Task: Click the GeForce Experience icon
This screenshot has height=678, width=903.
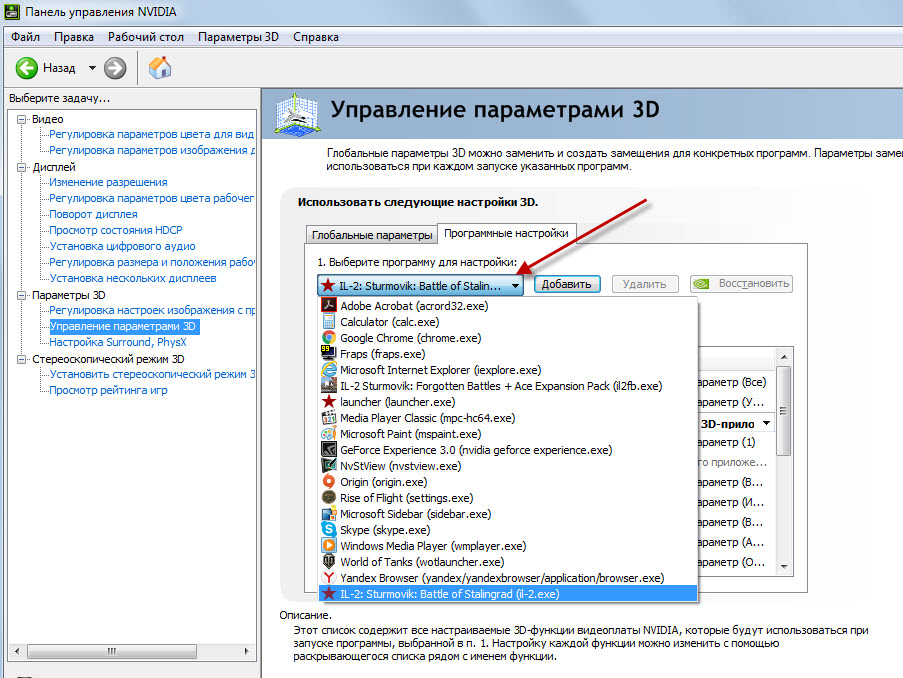Action: (x=329, y=449)
